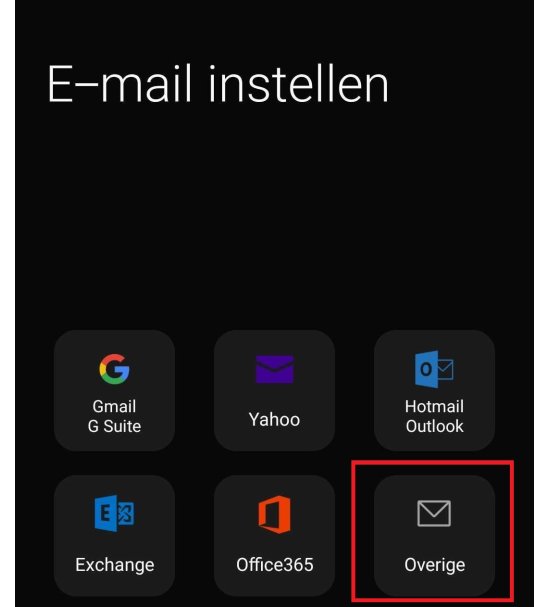550x607 pixels.
Task: Choose the Overige account tile
Action: [434, 536]
